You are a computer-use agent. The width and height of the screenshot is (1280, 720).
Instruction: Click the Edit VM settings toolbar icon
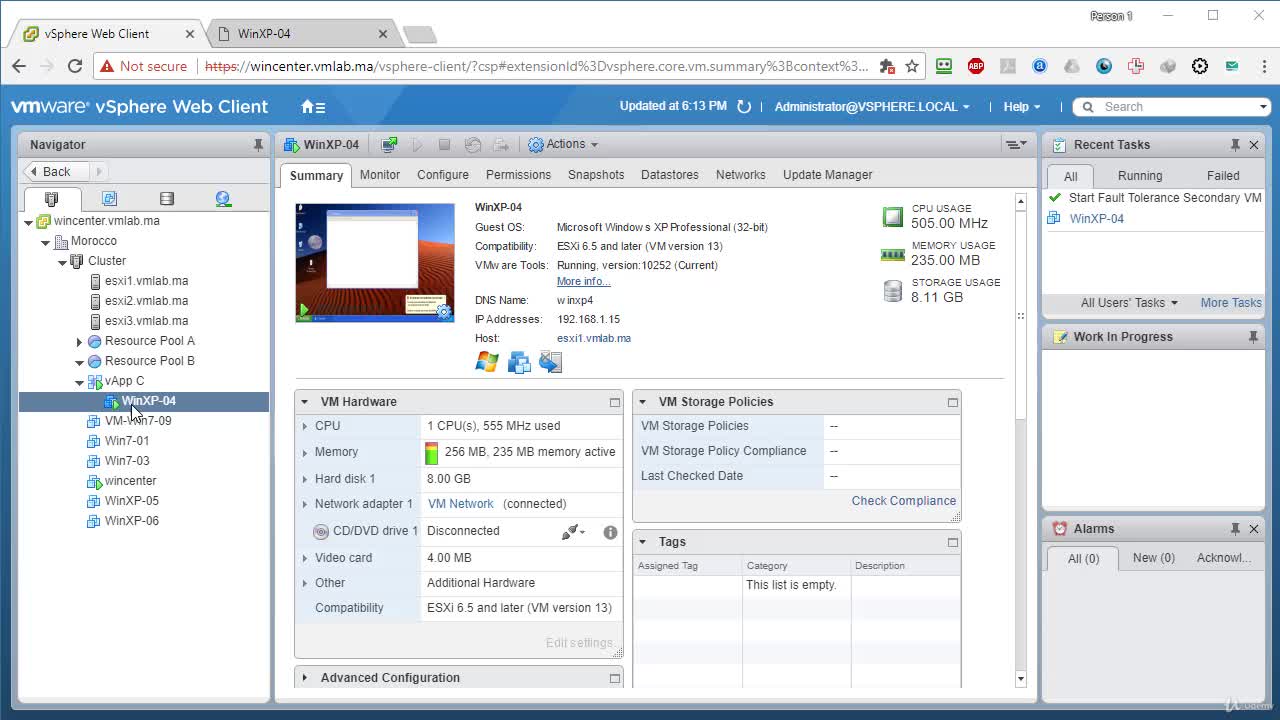501,145
